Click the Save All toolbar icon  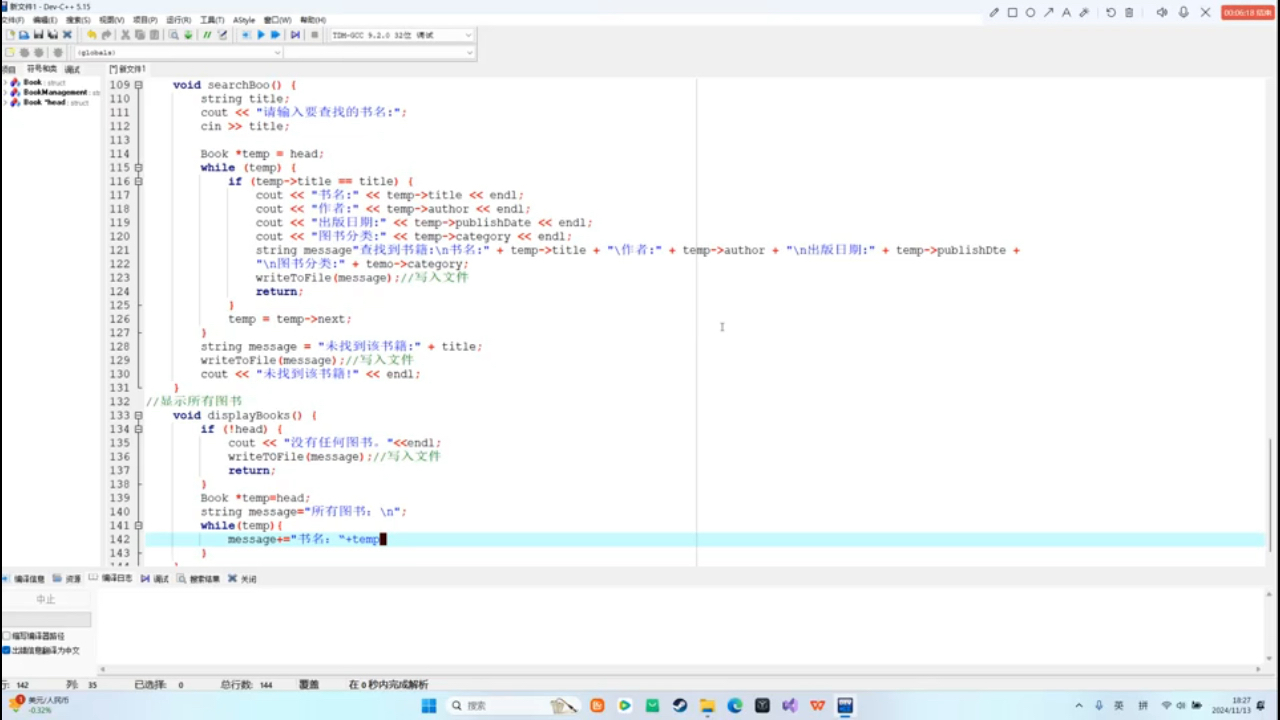click(53, 35)
